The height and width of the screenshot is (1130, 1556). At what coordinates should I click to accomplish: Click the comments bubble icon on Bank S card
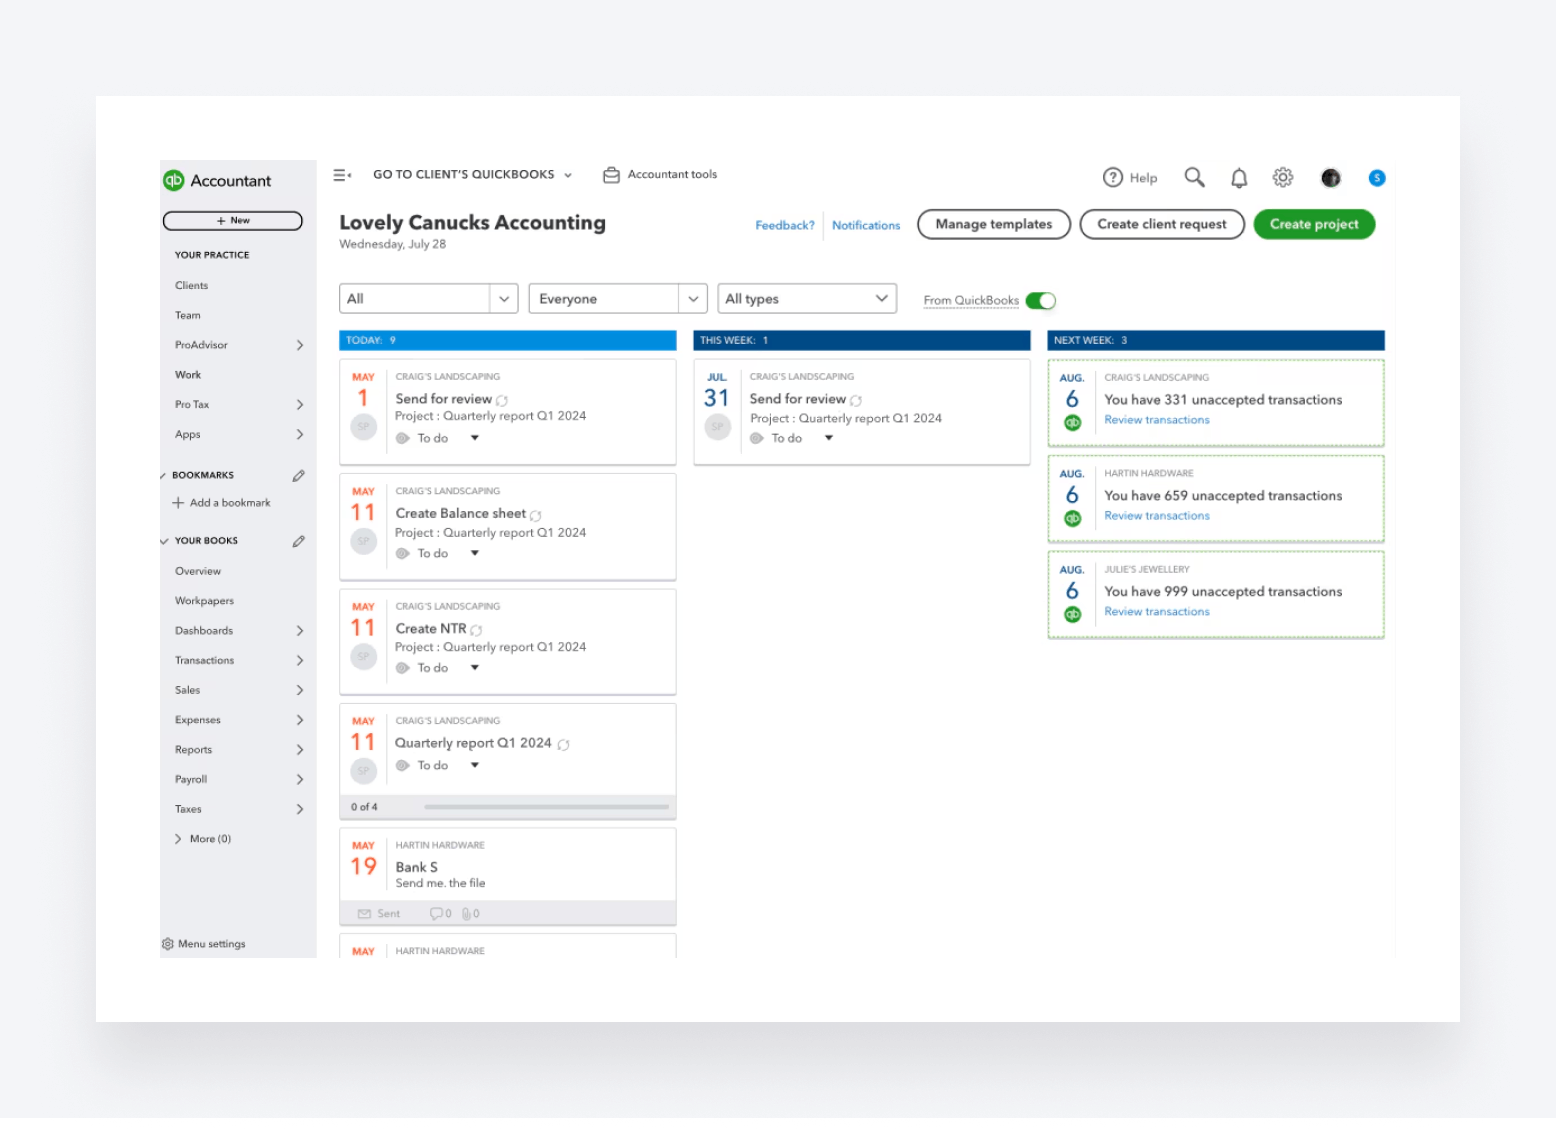[436, 914]
